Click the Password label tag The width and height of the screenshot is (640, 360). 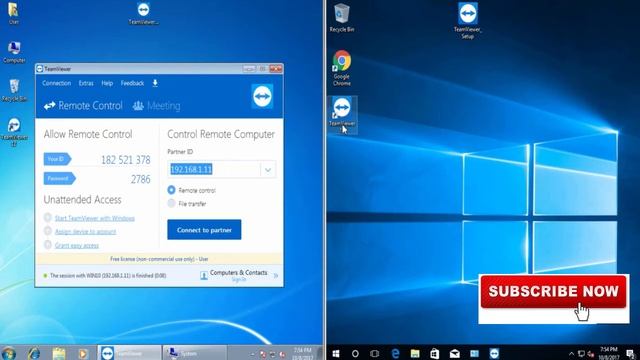[60, 178]
